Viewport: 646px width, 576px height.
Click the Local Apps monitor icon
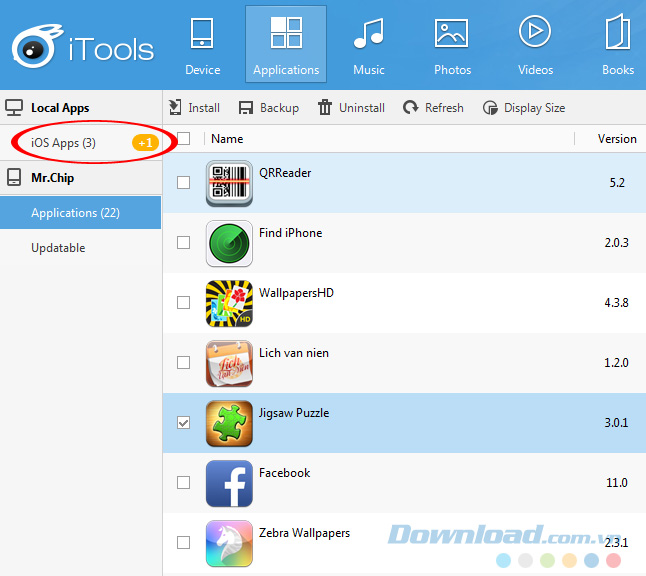[x=14, y=108]
